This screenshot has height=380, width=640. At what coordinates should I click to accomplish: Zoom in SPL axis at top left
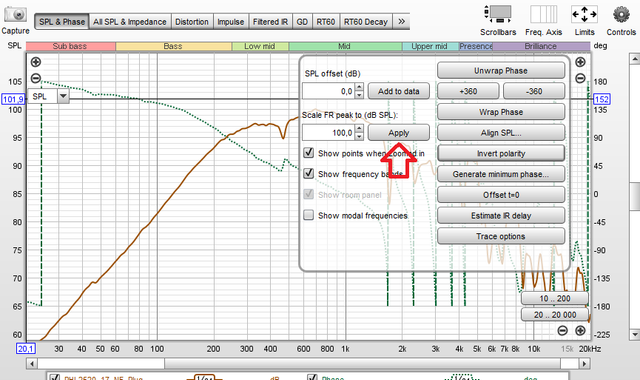[x=36, y=62]
